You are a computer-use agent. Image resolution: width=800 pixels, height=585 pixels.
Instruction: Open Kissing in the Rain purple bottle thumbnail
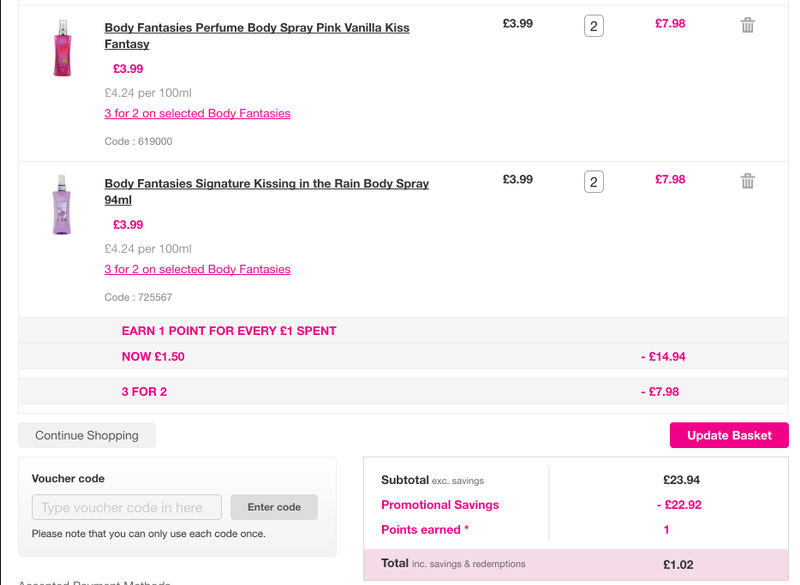point(62,205)
